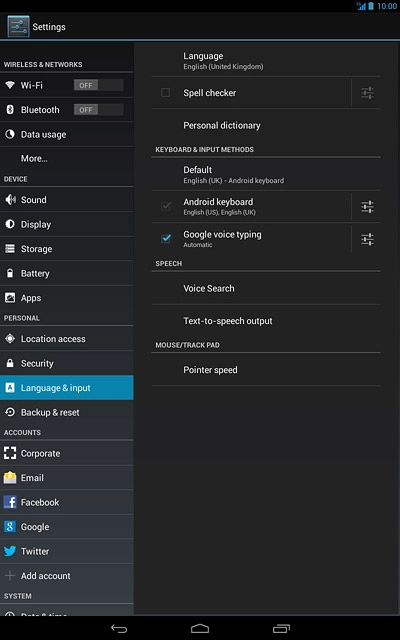Open Spell checker settings sliders icon

point(367,93)
